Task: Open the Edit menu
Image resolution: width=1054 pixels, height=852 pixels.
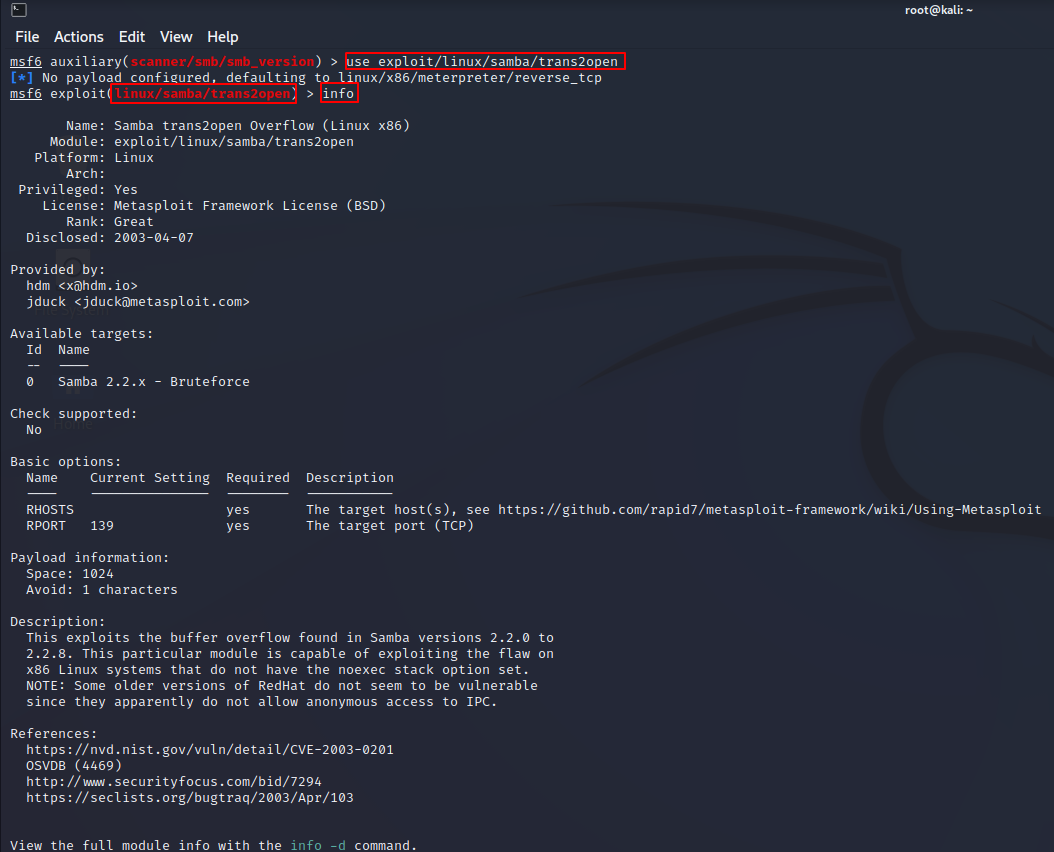Action: coord(132,37)
